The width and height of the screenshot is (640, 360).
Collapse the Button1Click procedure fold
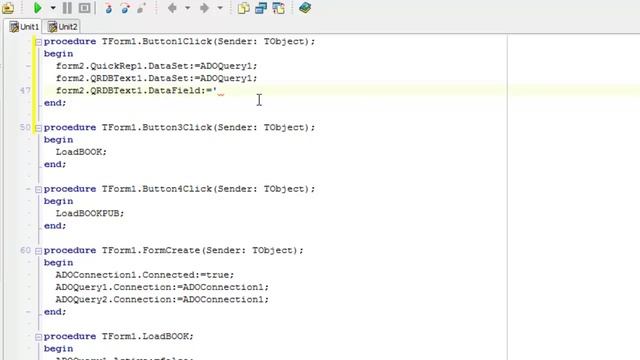tap(38, 42)
